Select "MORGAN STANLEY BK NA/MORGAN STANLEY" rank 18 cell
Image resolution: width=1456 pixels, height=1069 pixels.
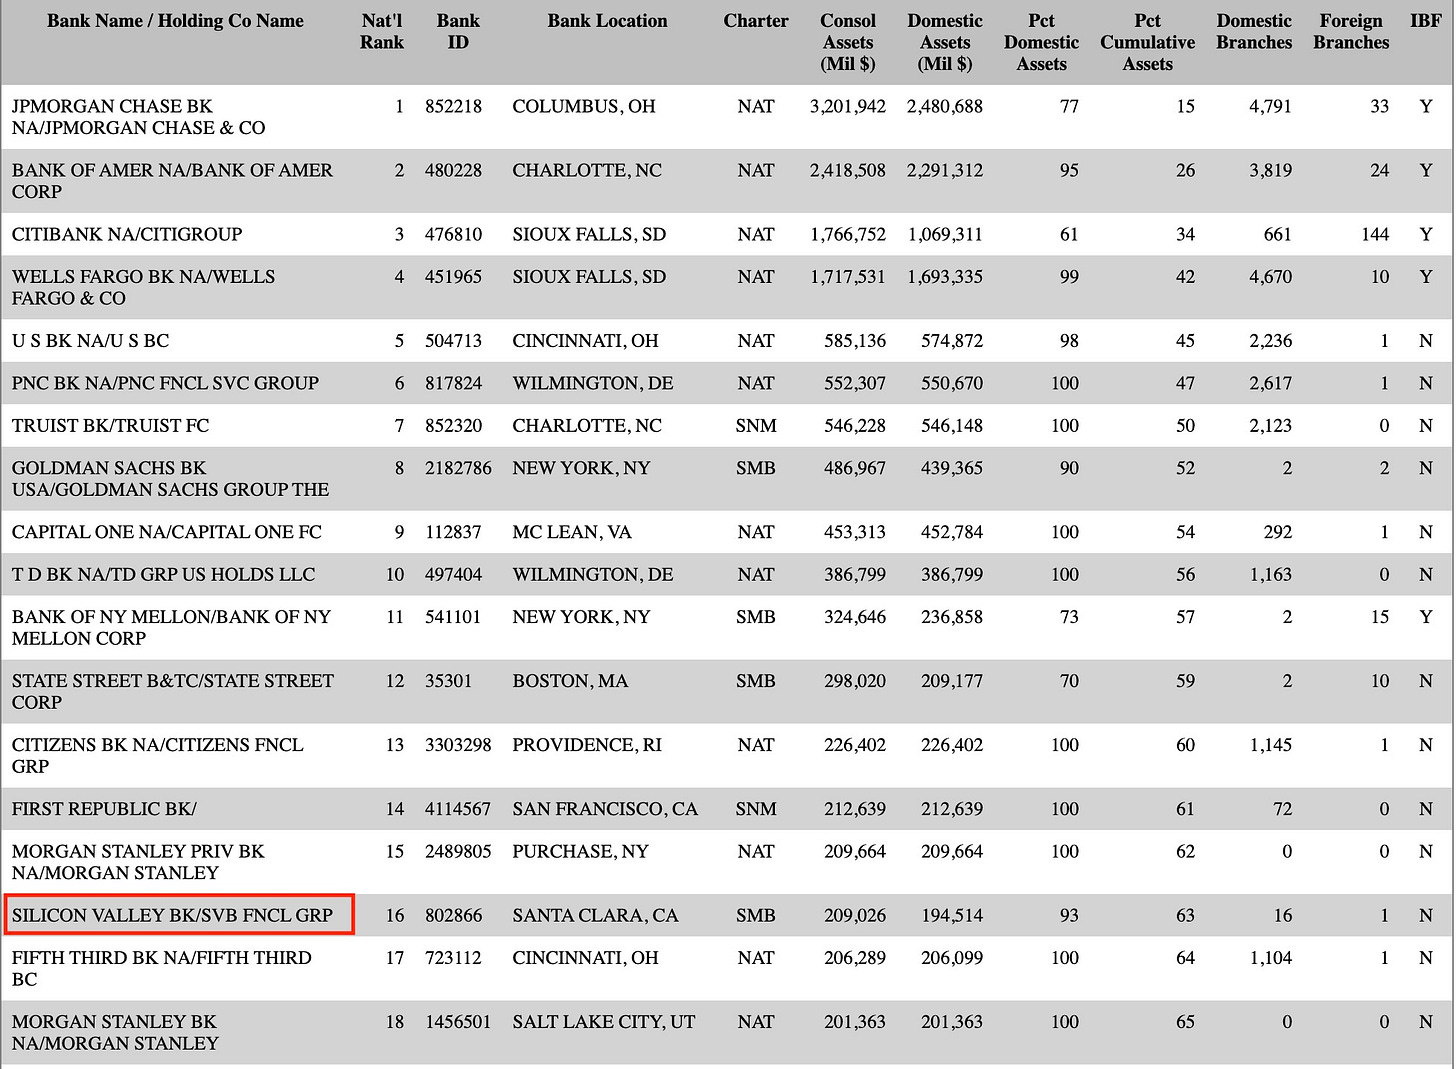115,1033
